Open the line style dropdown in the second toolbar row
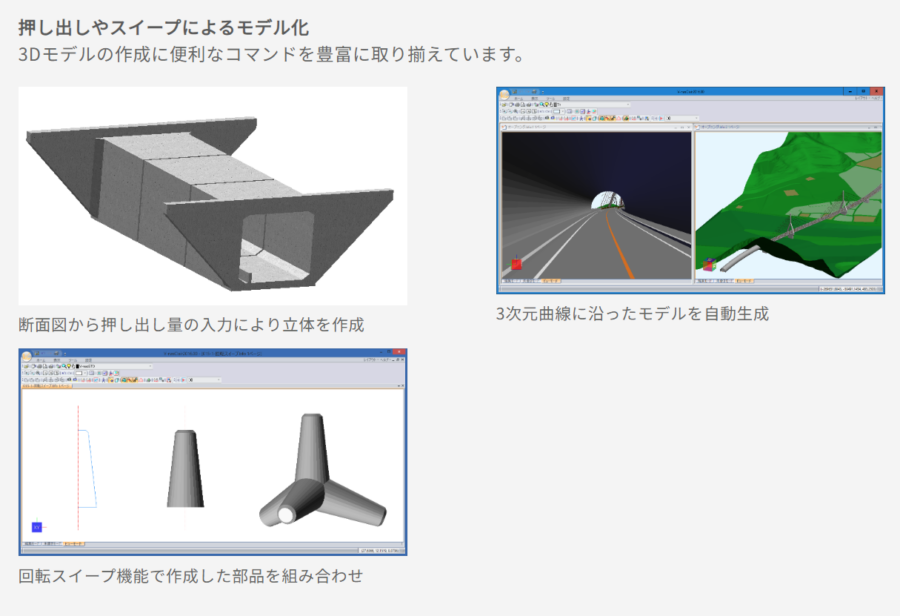 coord(84,373)
